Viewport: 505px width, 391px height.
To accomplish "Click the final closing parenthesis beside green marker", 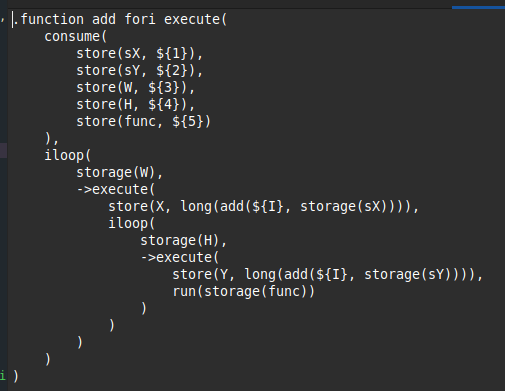I will click(16, 376).
